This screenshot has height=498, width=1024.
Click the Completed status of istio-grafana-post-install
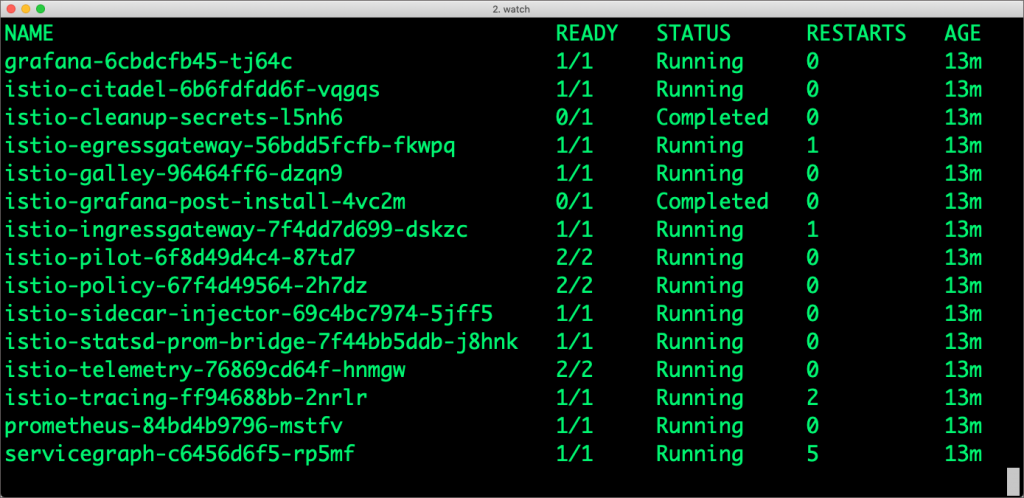pyautogui.click(x=712, y=202)
